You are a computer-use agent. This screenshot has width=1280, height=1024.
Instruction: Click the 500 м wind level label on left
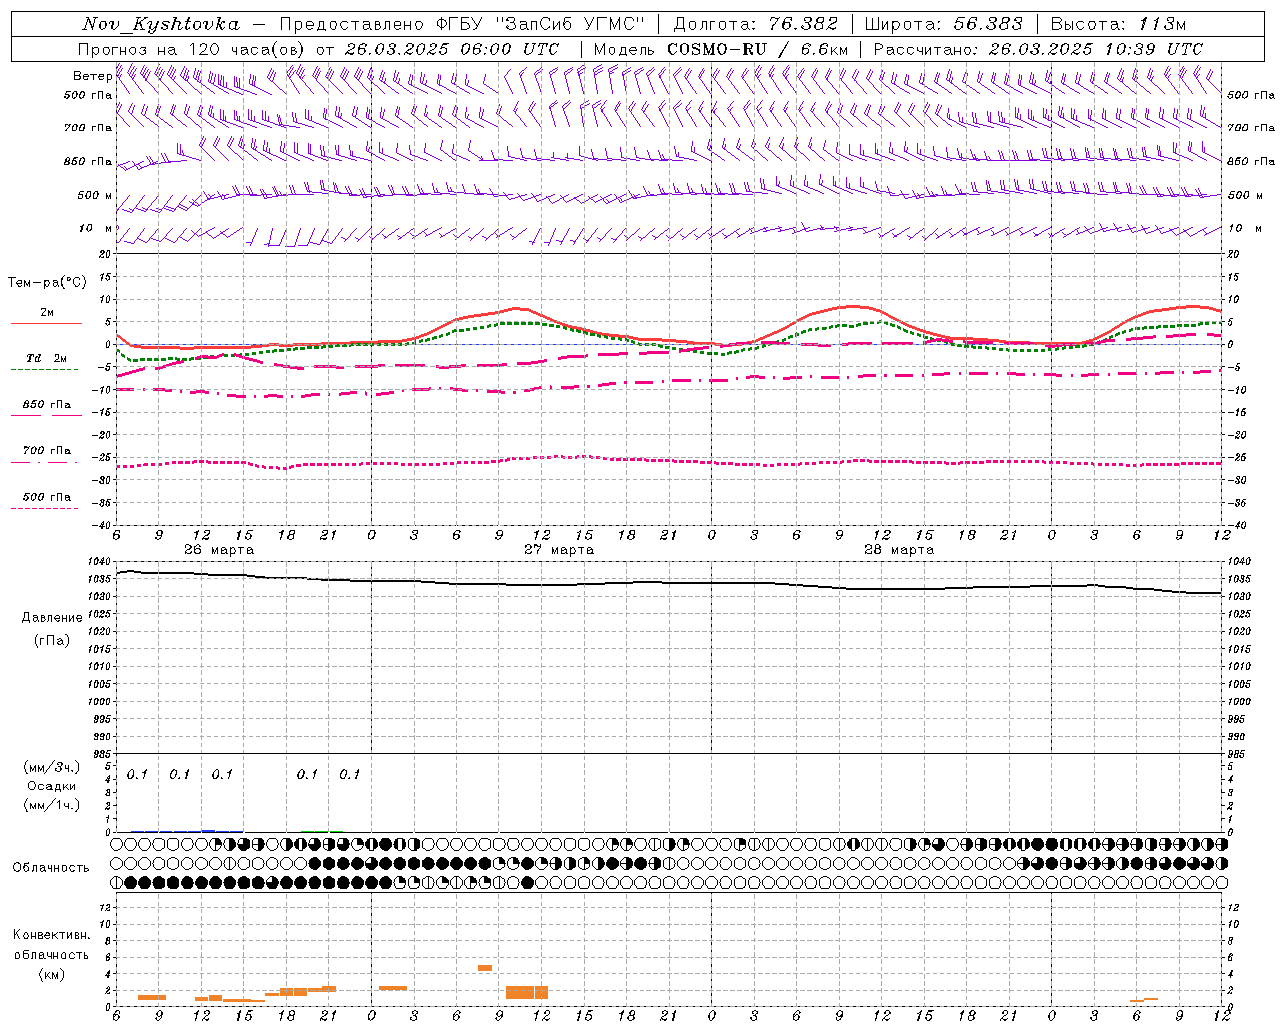[x=95, y=196]
